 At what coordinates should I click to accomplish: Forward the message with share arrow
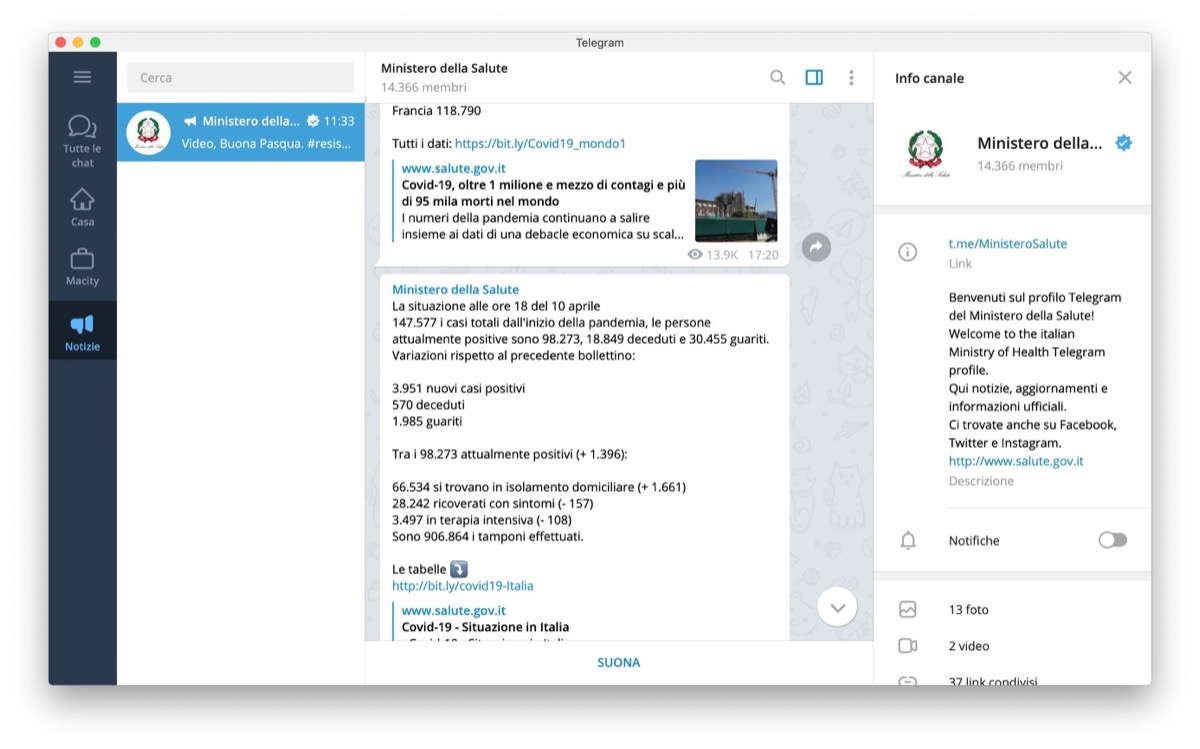(817, 247)
